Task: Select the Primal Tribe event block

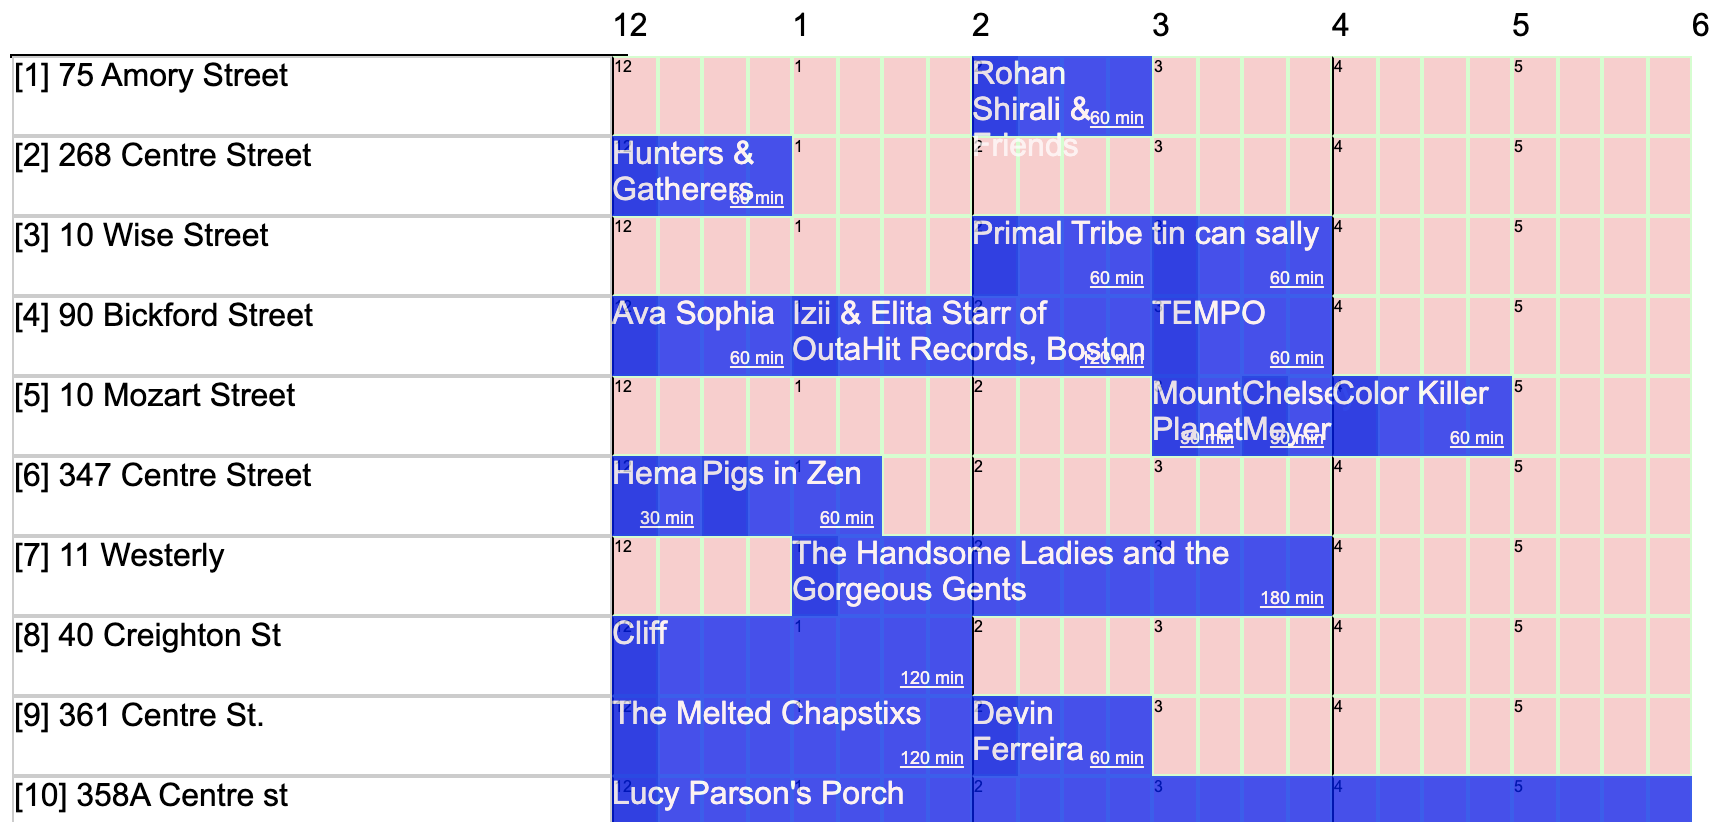Action: point(1062,256)
